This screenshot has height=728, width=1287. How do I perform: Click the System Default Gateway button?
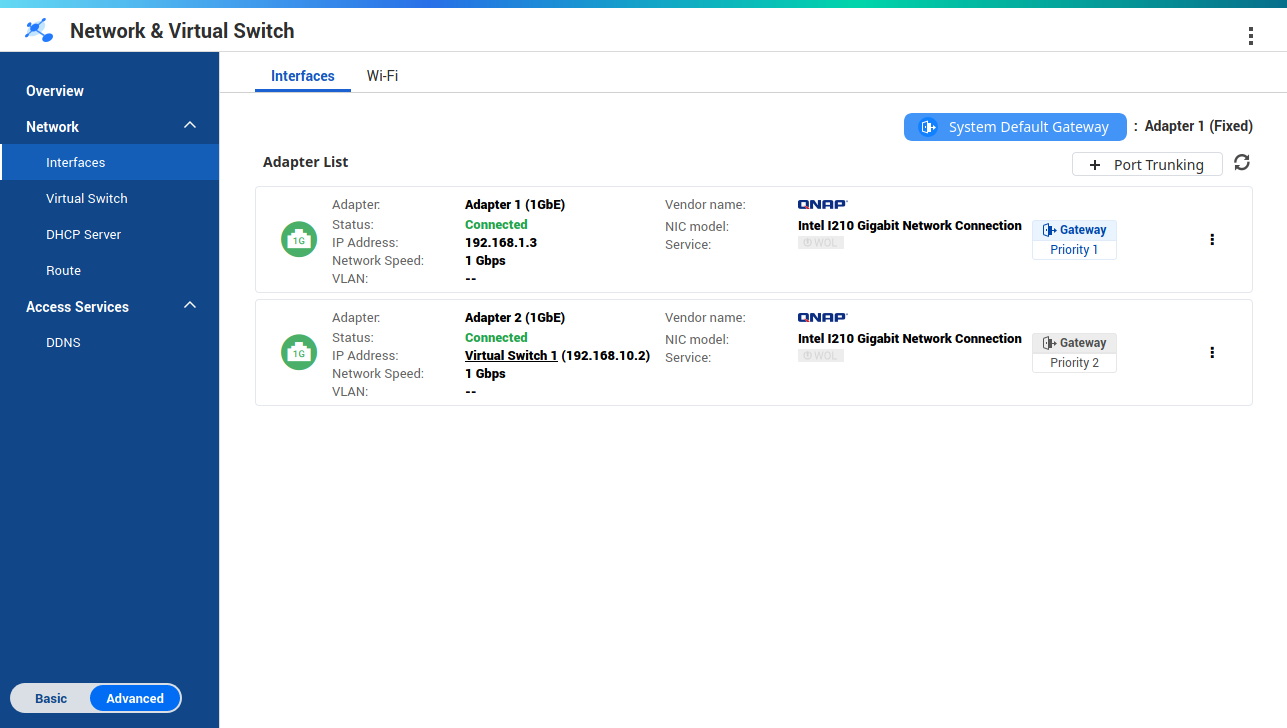click(x=1015, y=127)
